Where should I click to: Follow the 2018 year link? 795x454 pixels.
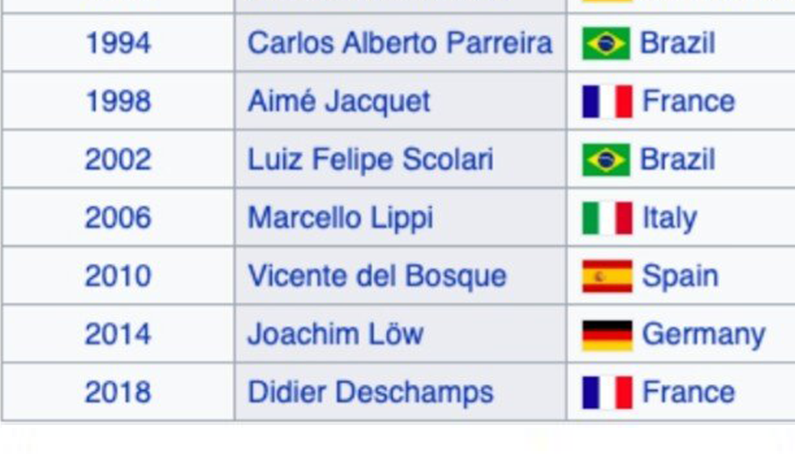click(x=118, y=392)
